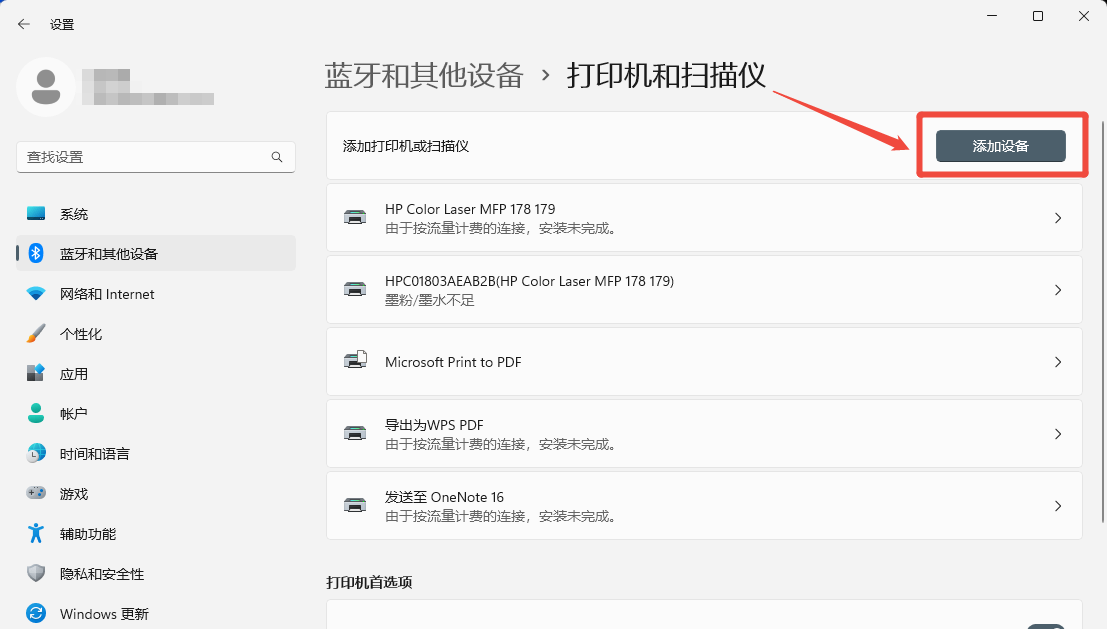This screenshot has height=629, width=1107.
Task: Click the 打印机和扫描仪 page title
Action: (666, 76)
